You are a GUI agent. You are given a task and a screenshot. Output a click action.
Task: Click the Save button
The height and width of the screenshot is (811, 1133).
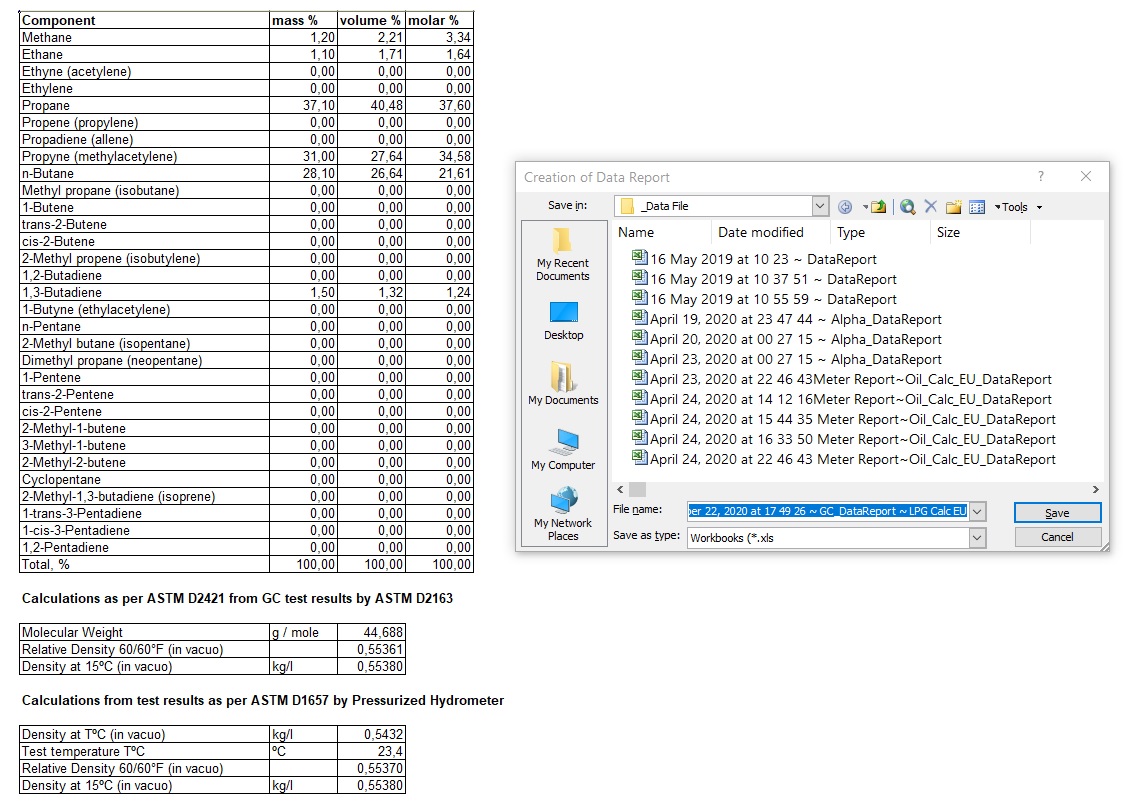click(1057, 512)
